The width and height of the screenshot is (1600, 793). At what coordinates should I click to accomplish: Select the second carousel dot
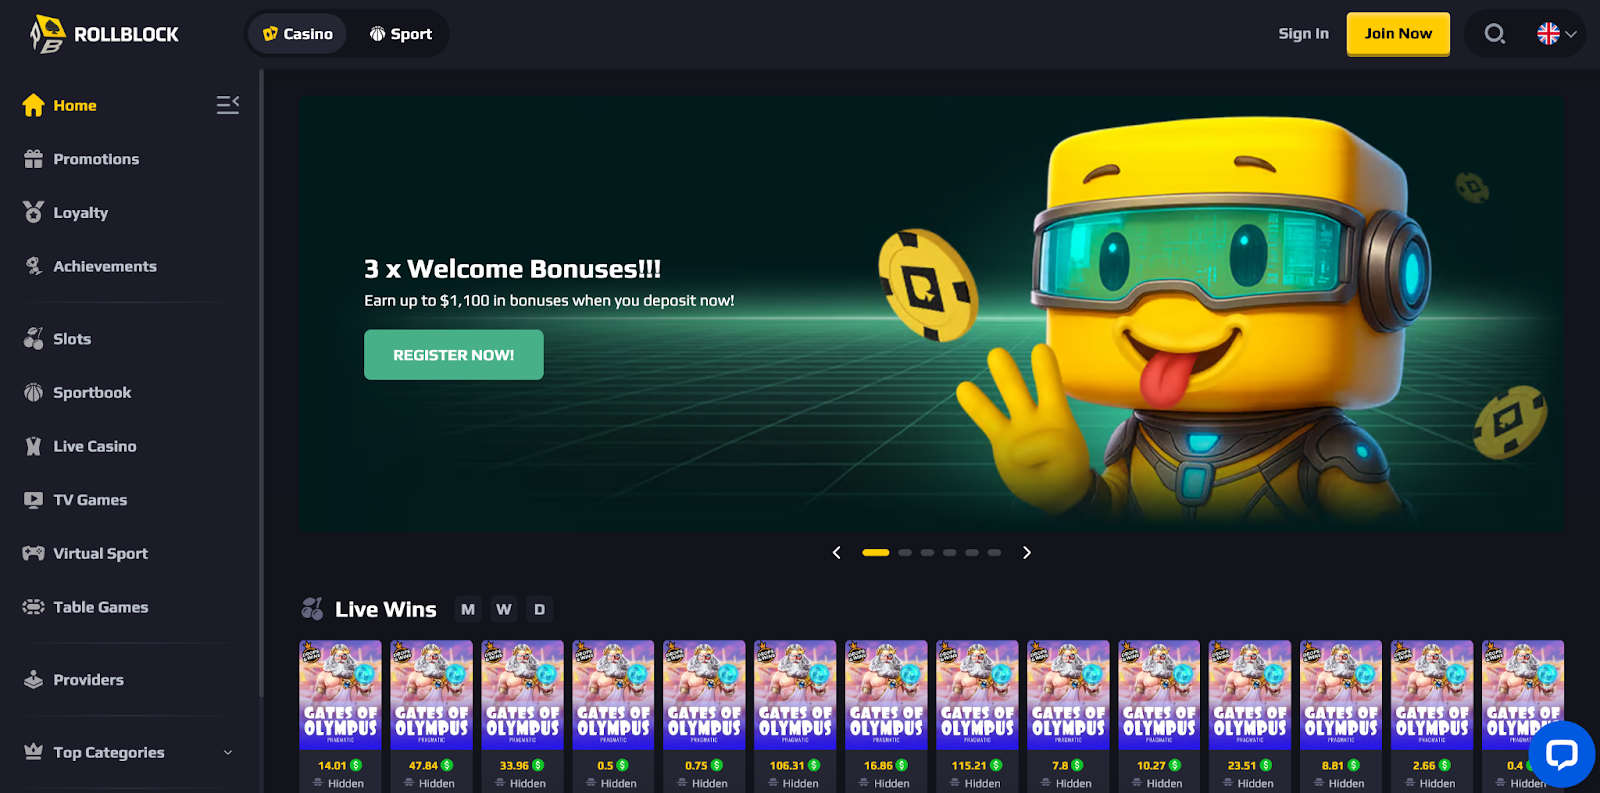(x=905, y=552)
